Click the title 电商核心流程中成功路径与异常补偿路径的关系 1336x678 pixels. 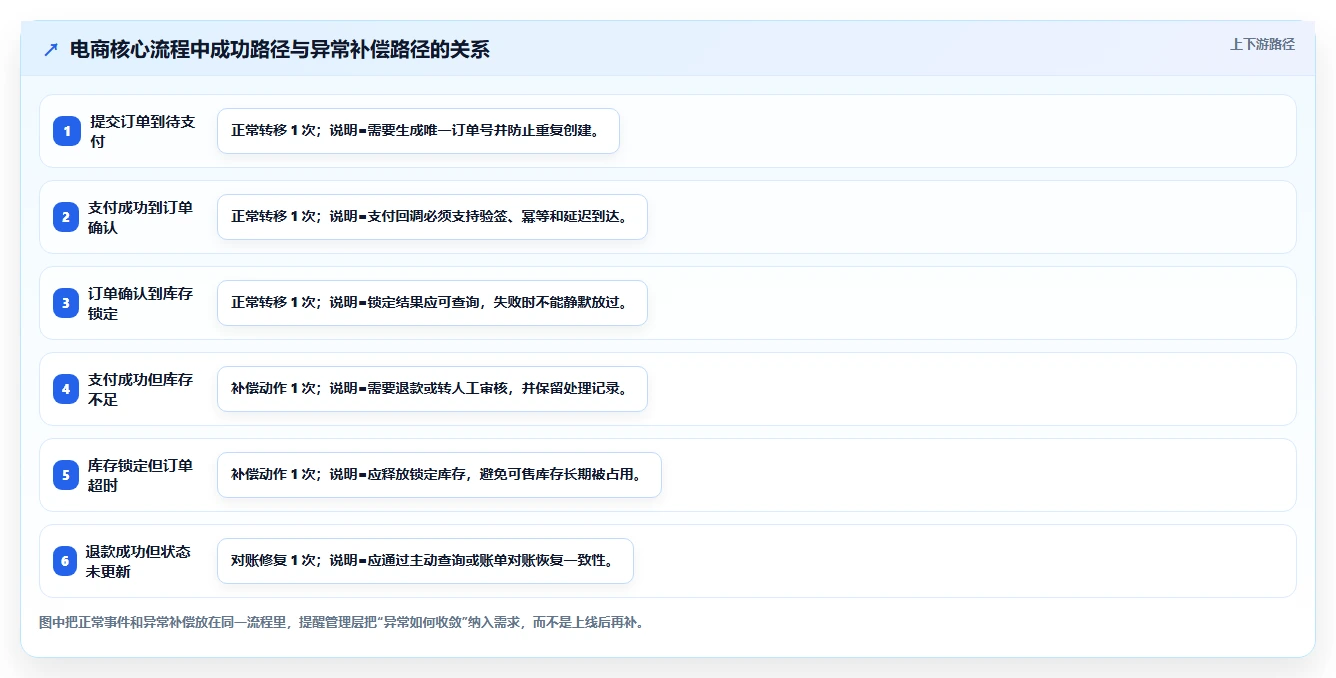(279, 49)
